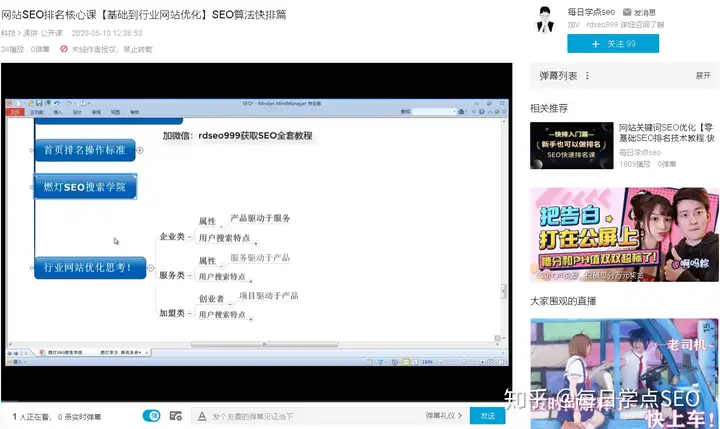Viewport: 720px width, 429px height.
Task: Switch to the 帮助 ribbon tab
Action: (134, 112)
